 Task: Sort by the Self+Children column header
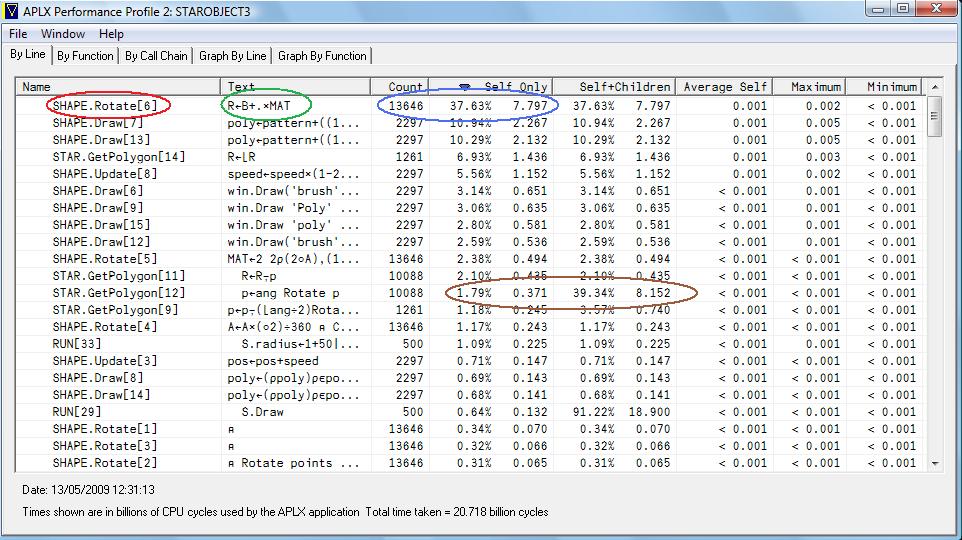tap(614, 87)
